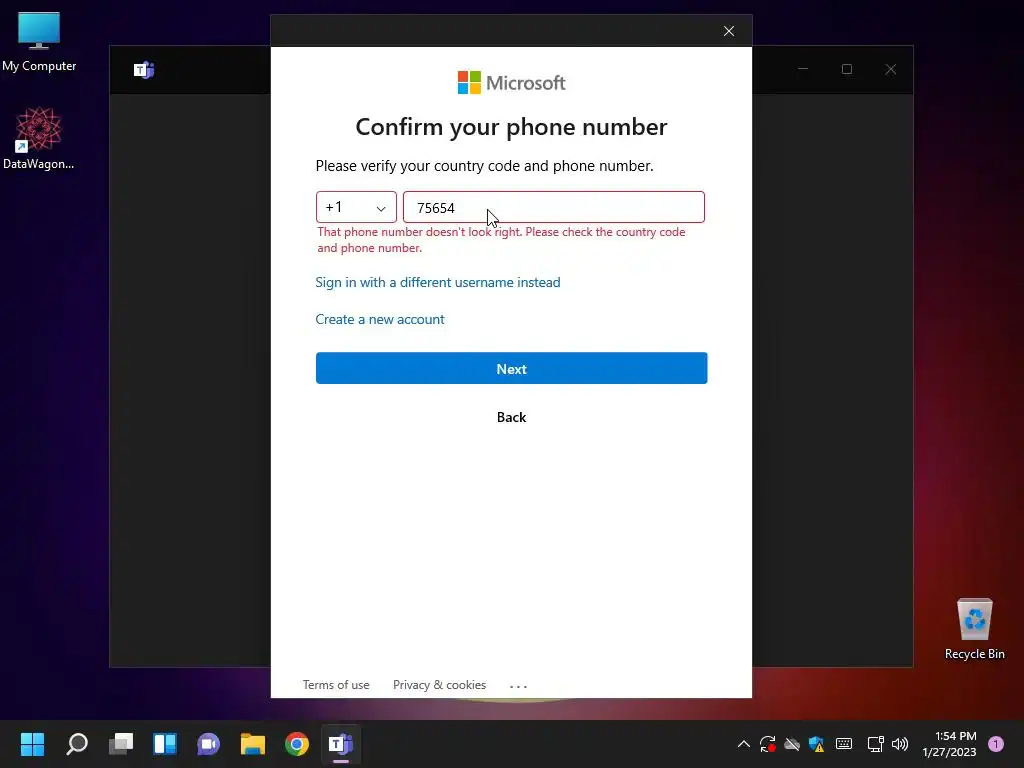Viewport: 1024px width, 768px height.
Task: Click the Create a new account link
Action: [379, 319]
